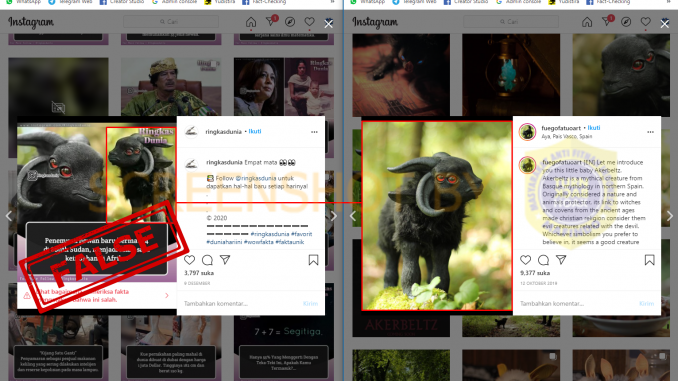This screenshot has width=678, height=381.
Task: Open hashtag #faktaunik in caption
Action: (290, 242)
